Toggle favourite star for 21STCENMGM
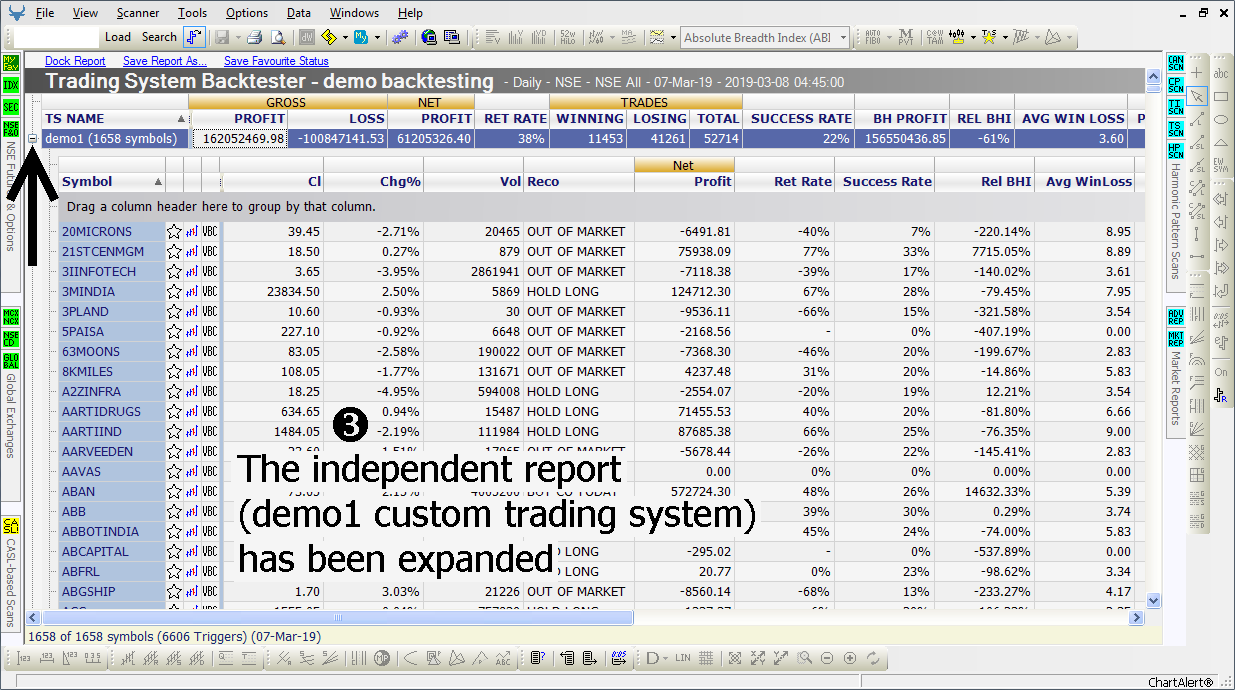This screenshot has height=690, width=1235. click(174, 251)
